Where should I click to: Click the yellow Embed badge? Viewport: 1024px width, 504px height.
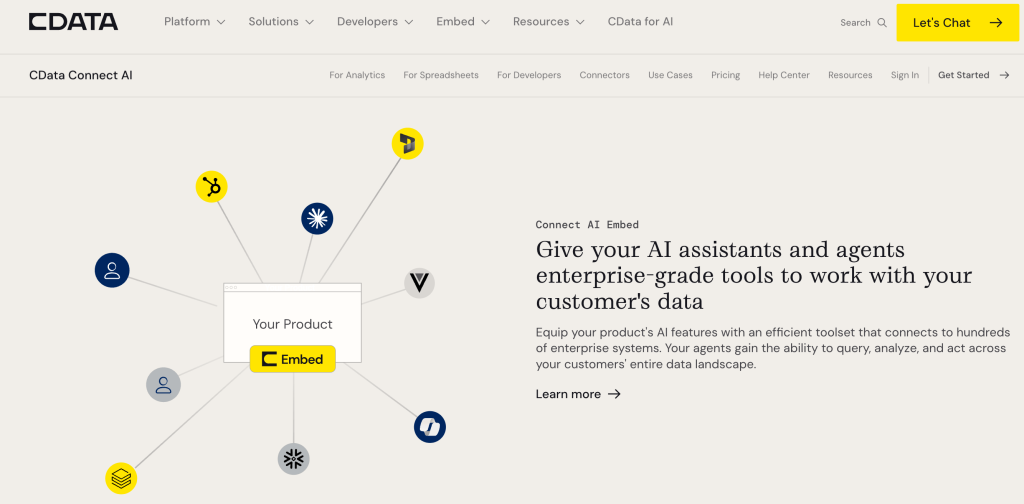(293, 359)
